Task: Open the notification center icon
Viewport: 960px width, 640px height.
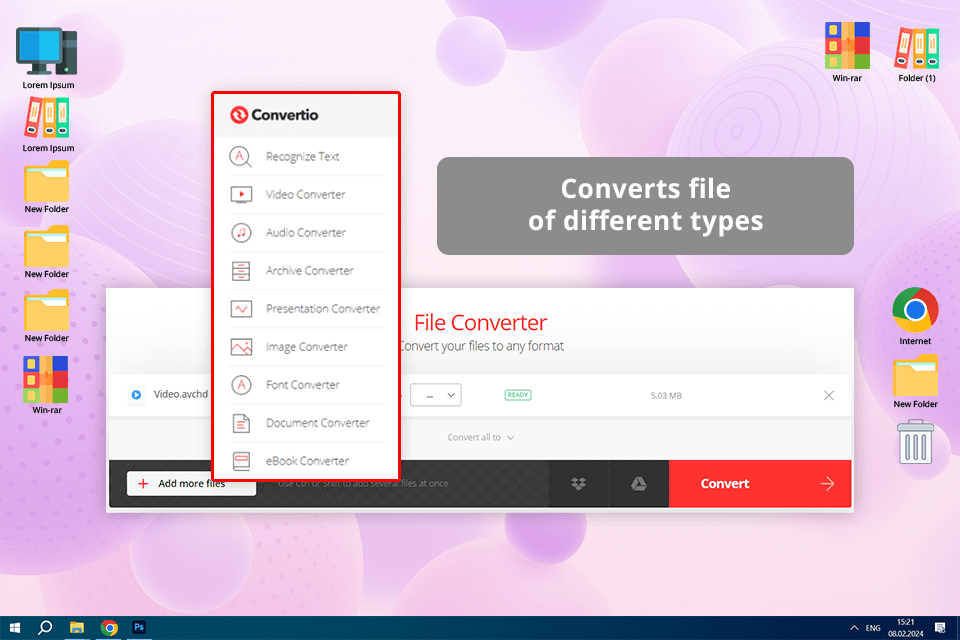Action: (940, 628)
